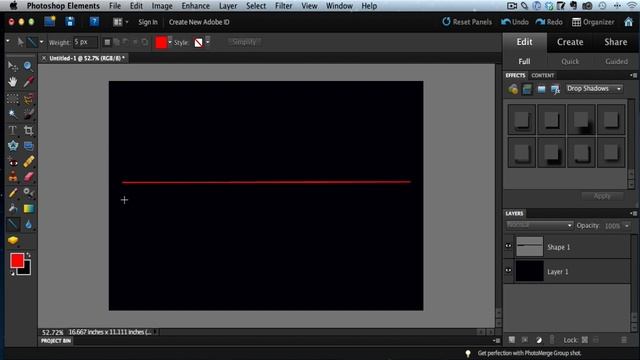Image resolution: width=640 pixels, height=360 pixels.
Task: Hide the Shape 1 layer
Action: tap(508, 246)
